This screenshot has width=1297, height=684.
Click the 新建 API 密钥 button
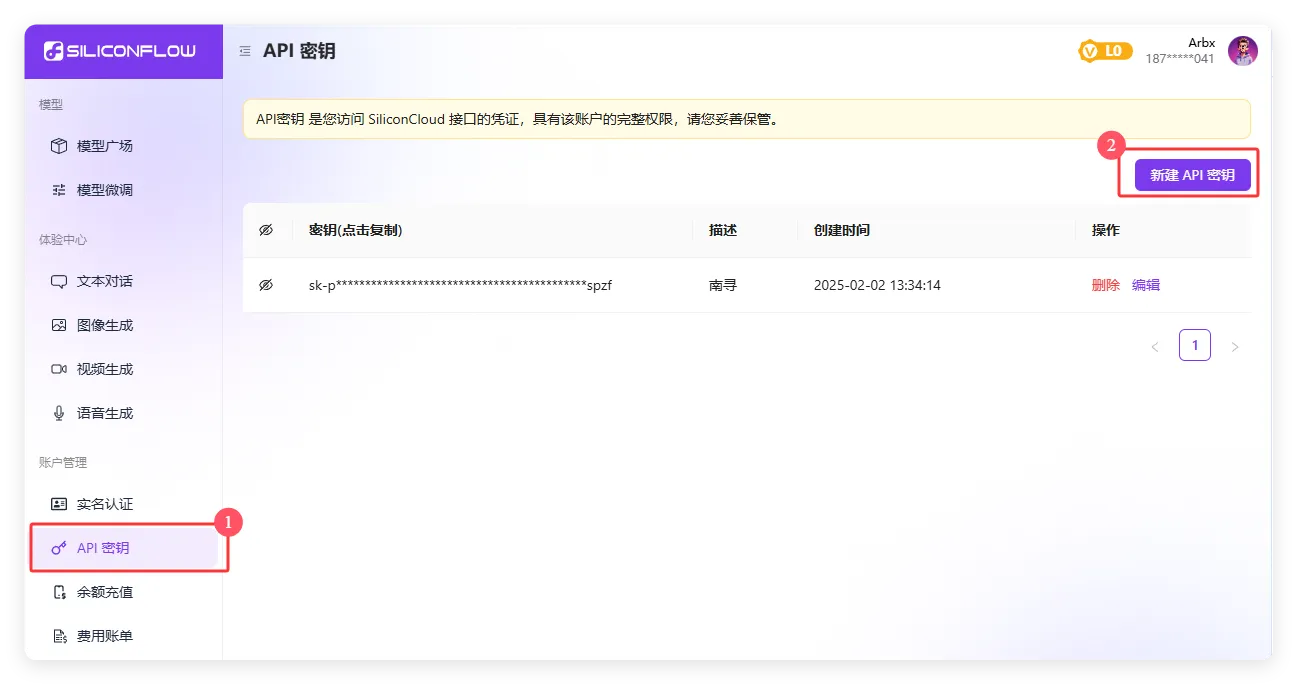pos(1192,175)
